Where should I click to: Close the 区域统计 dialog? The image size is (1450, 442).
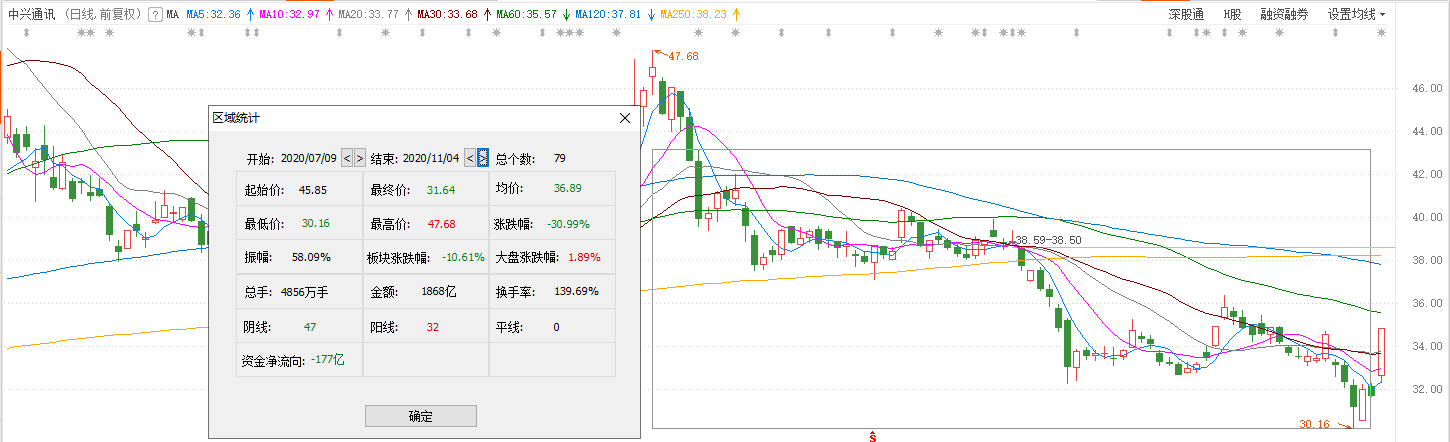[625, 118]
